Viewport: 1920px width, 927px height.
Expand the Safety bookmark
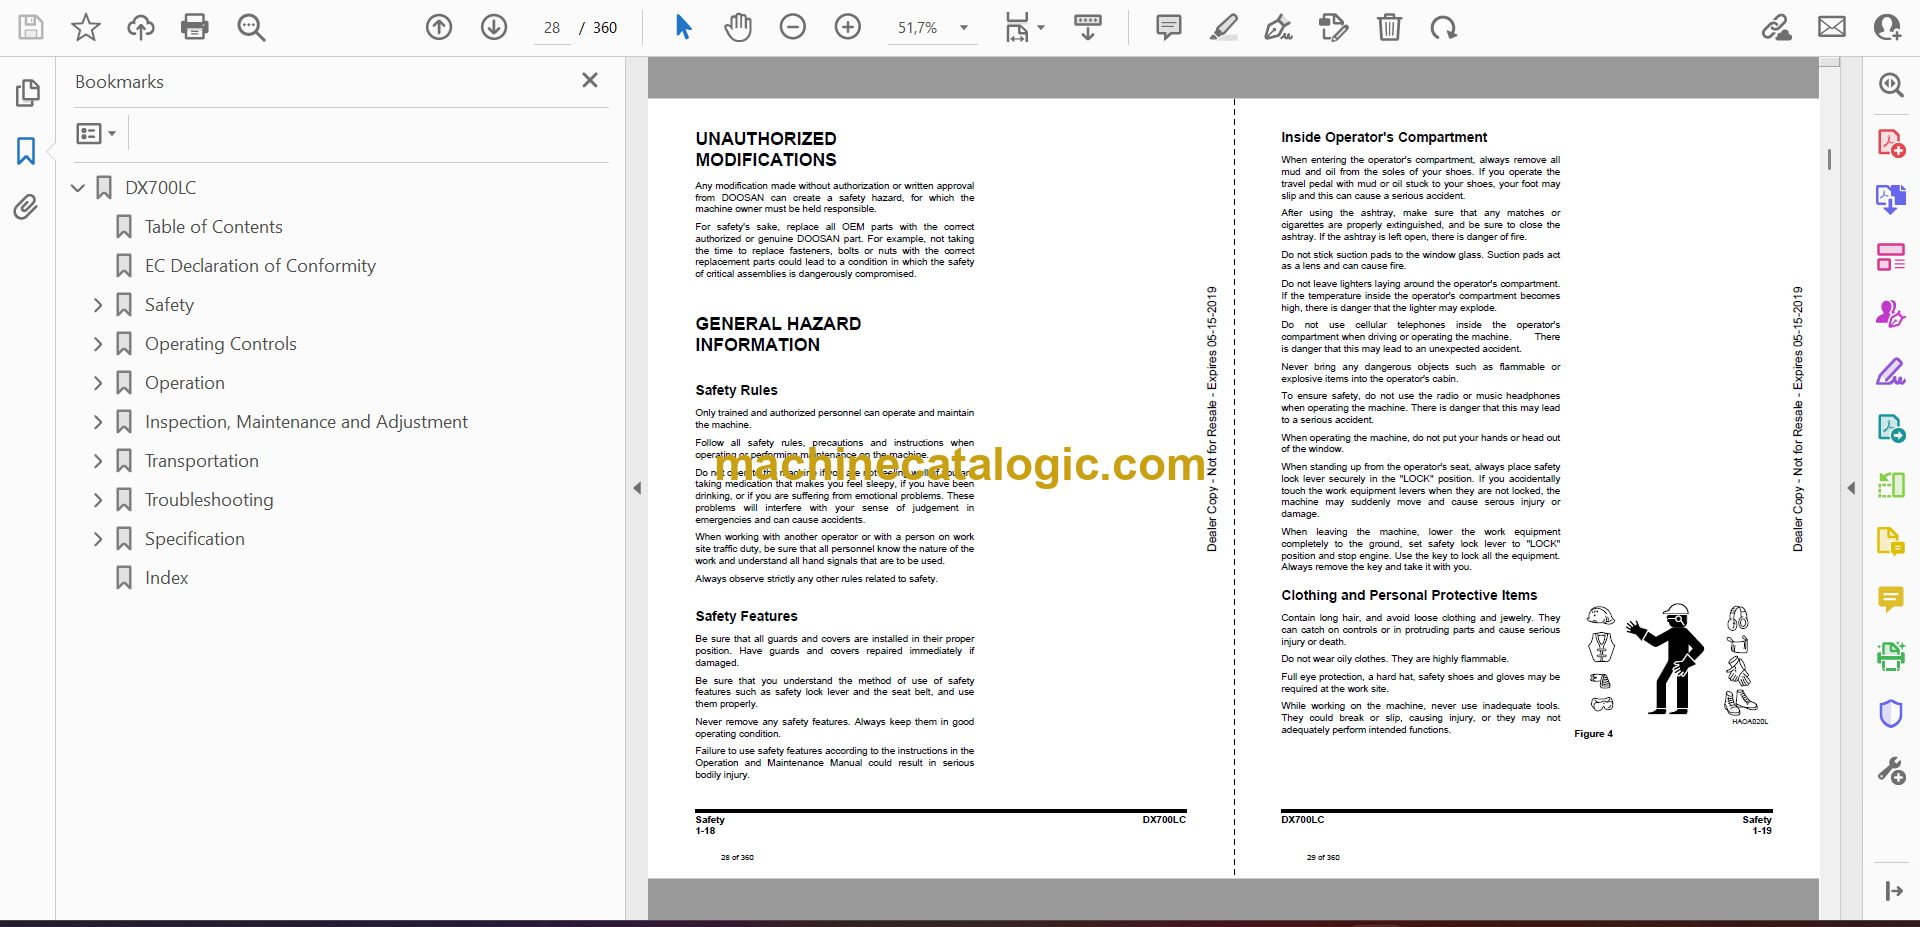click(98, 305)
